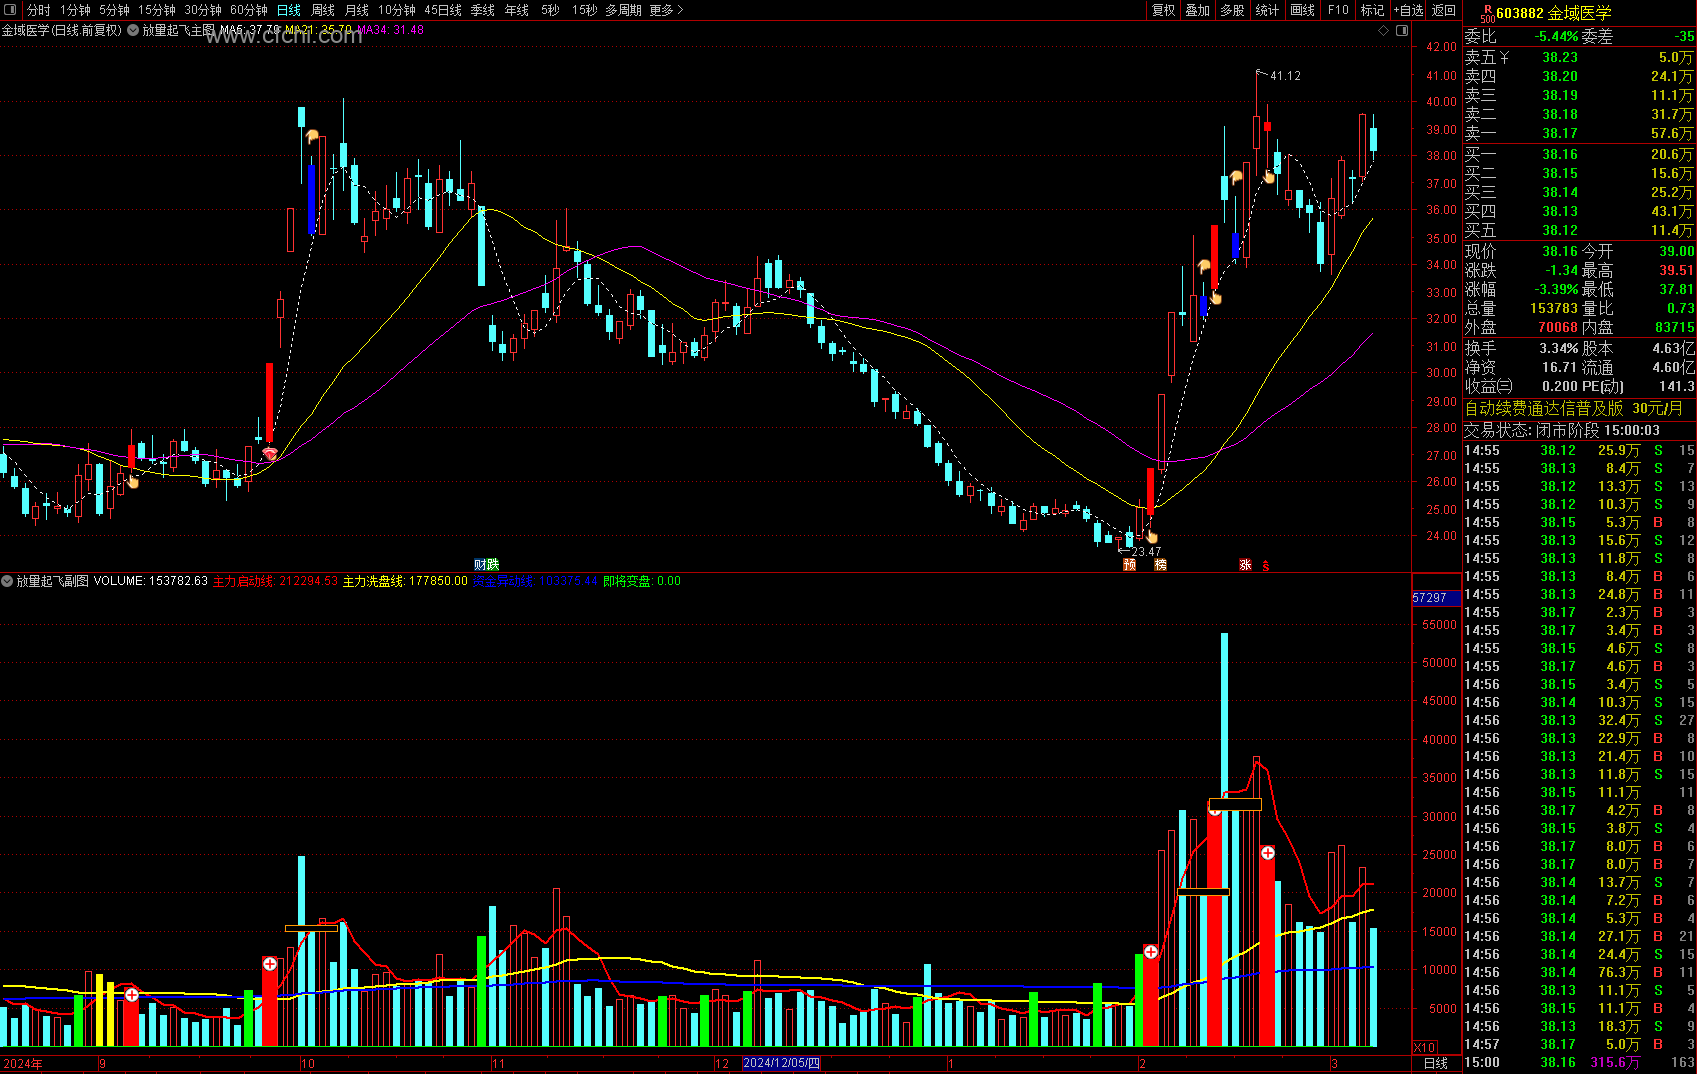Open the 30分钟 period chart
The height and width of the screenshot is (1074, 1697).
[x=203, y=10]
